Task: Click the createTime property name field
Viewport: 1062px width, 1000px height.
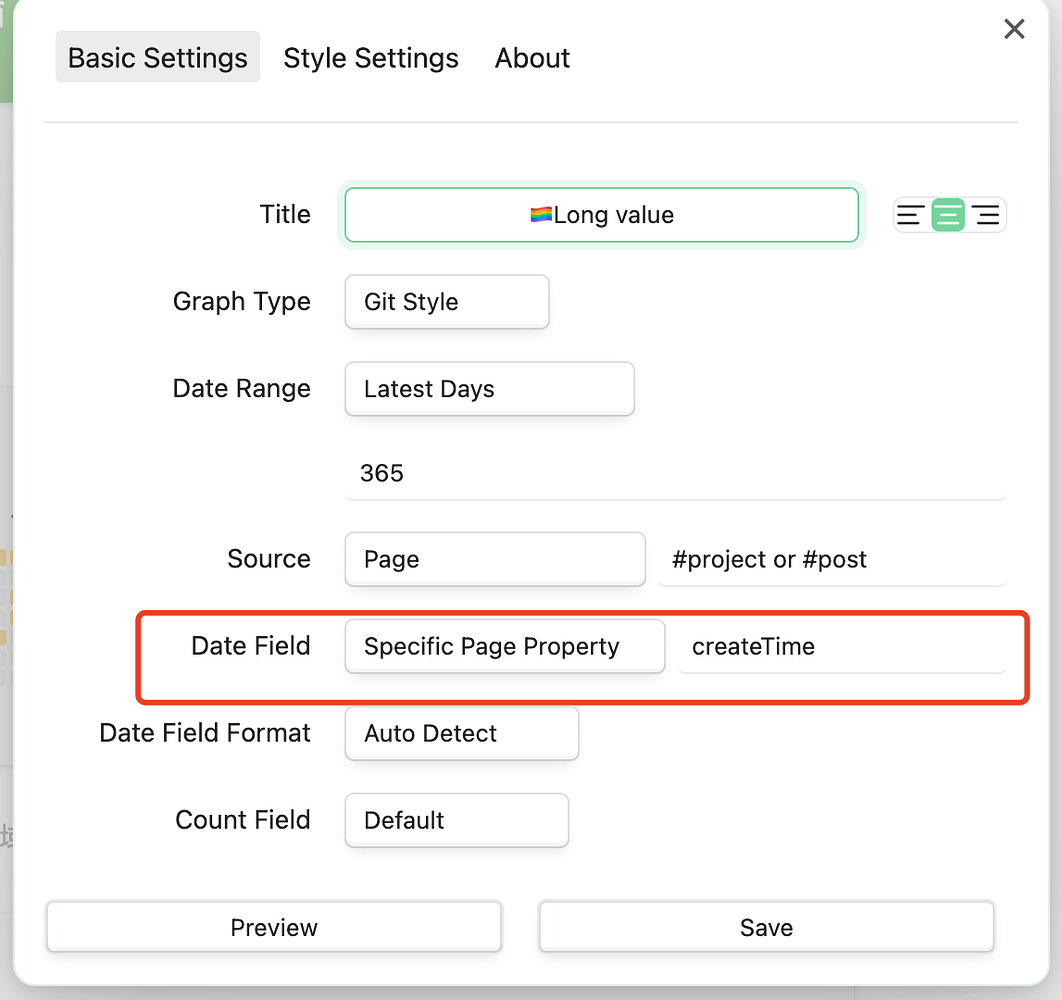Action: pyautogui.click(x=842, y=646)
